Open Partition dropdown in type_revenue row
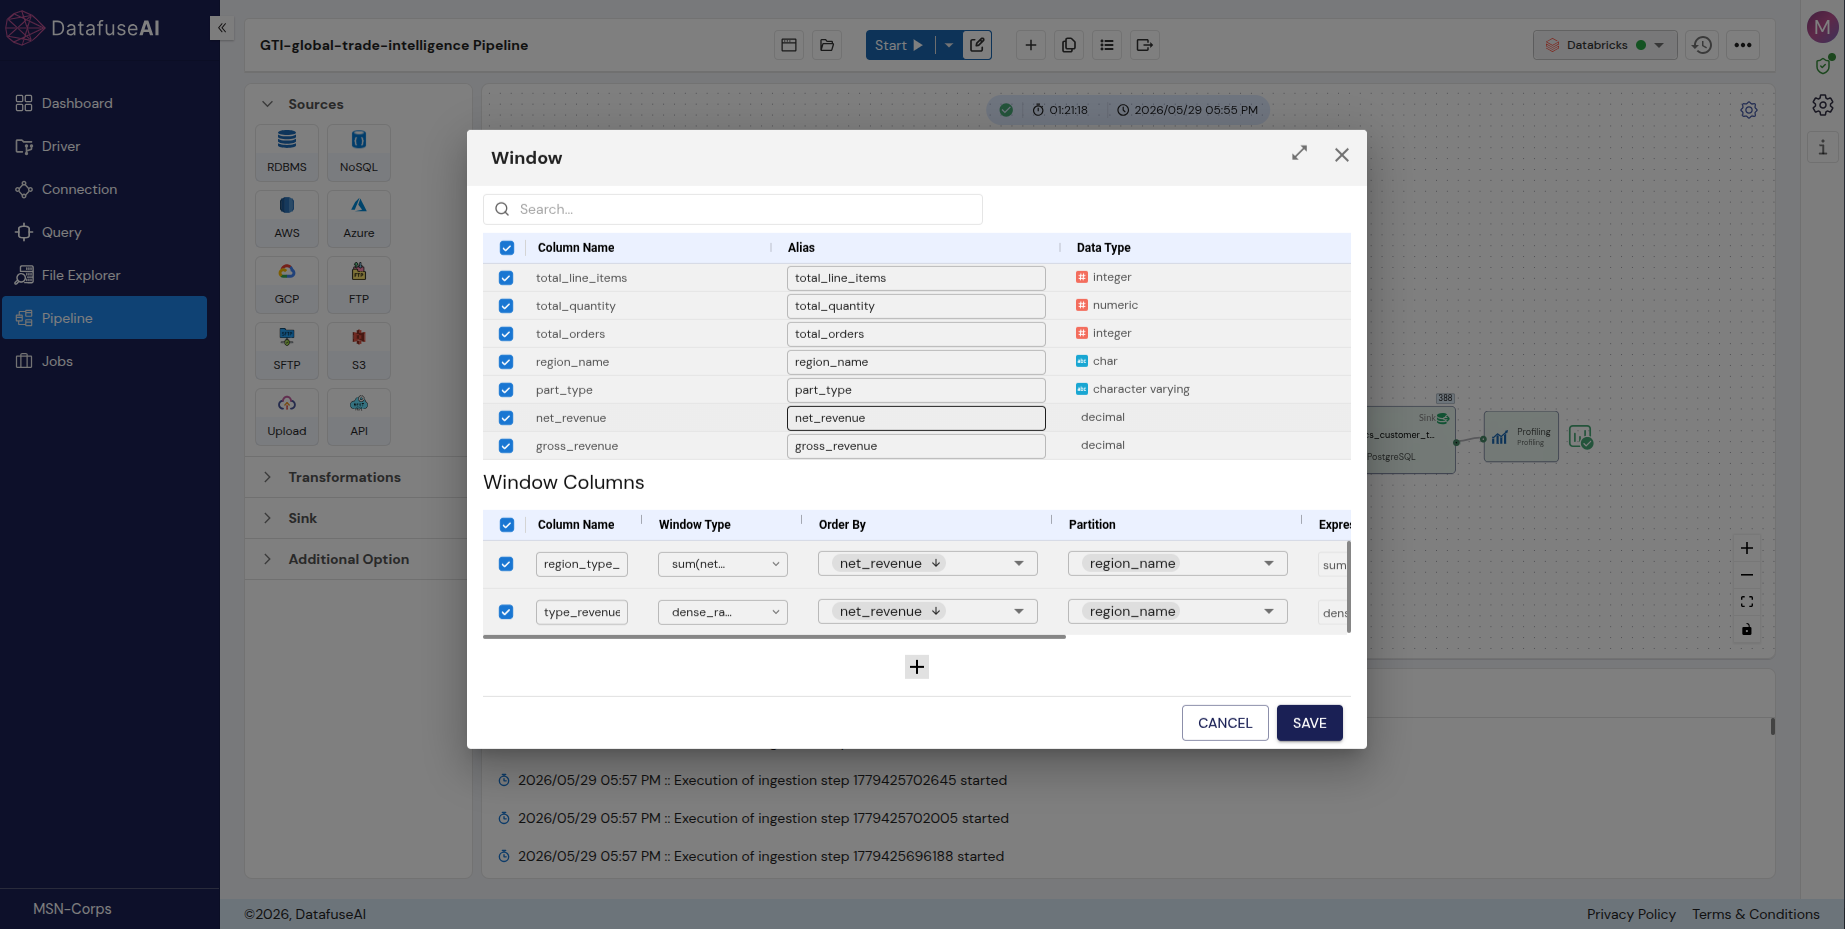The height and width of the screenshot is (929, 1845). [1178, 612]
